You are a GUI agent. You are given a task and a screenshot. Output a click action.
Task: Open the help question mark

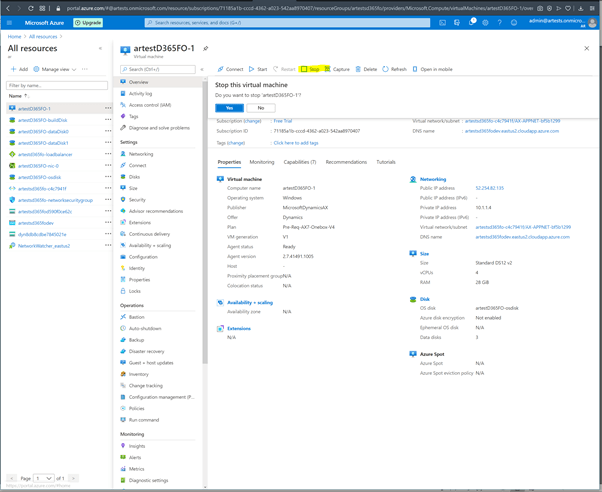coord(499,23)
